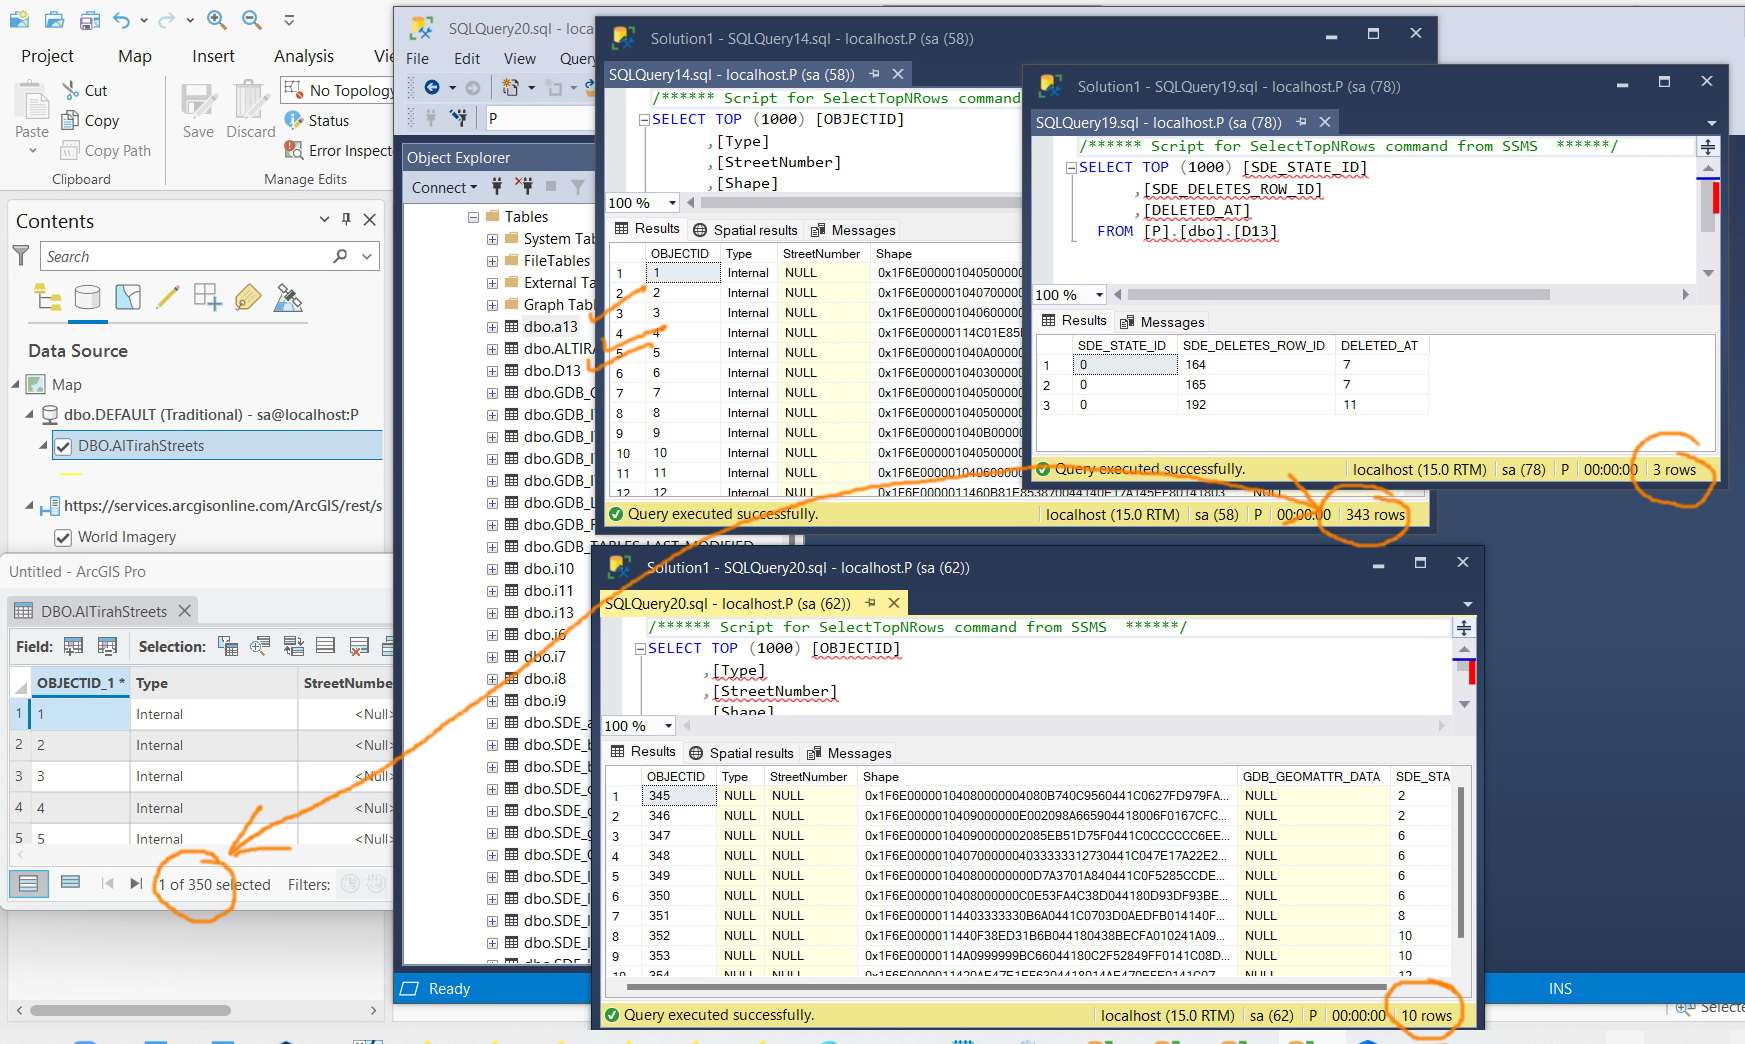Open the Analysis ribbon tab

point(304,56)
